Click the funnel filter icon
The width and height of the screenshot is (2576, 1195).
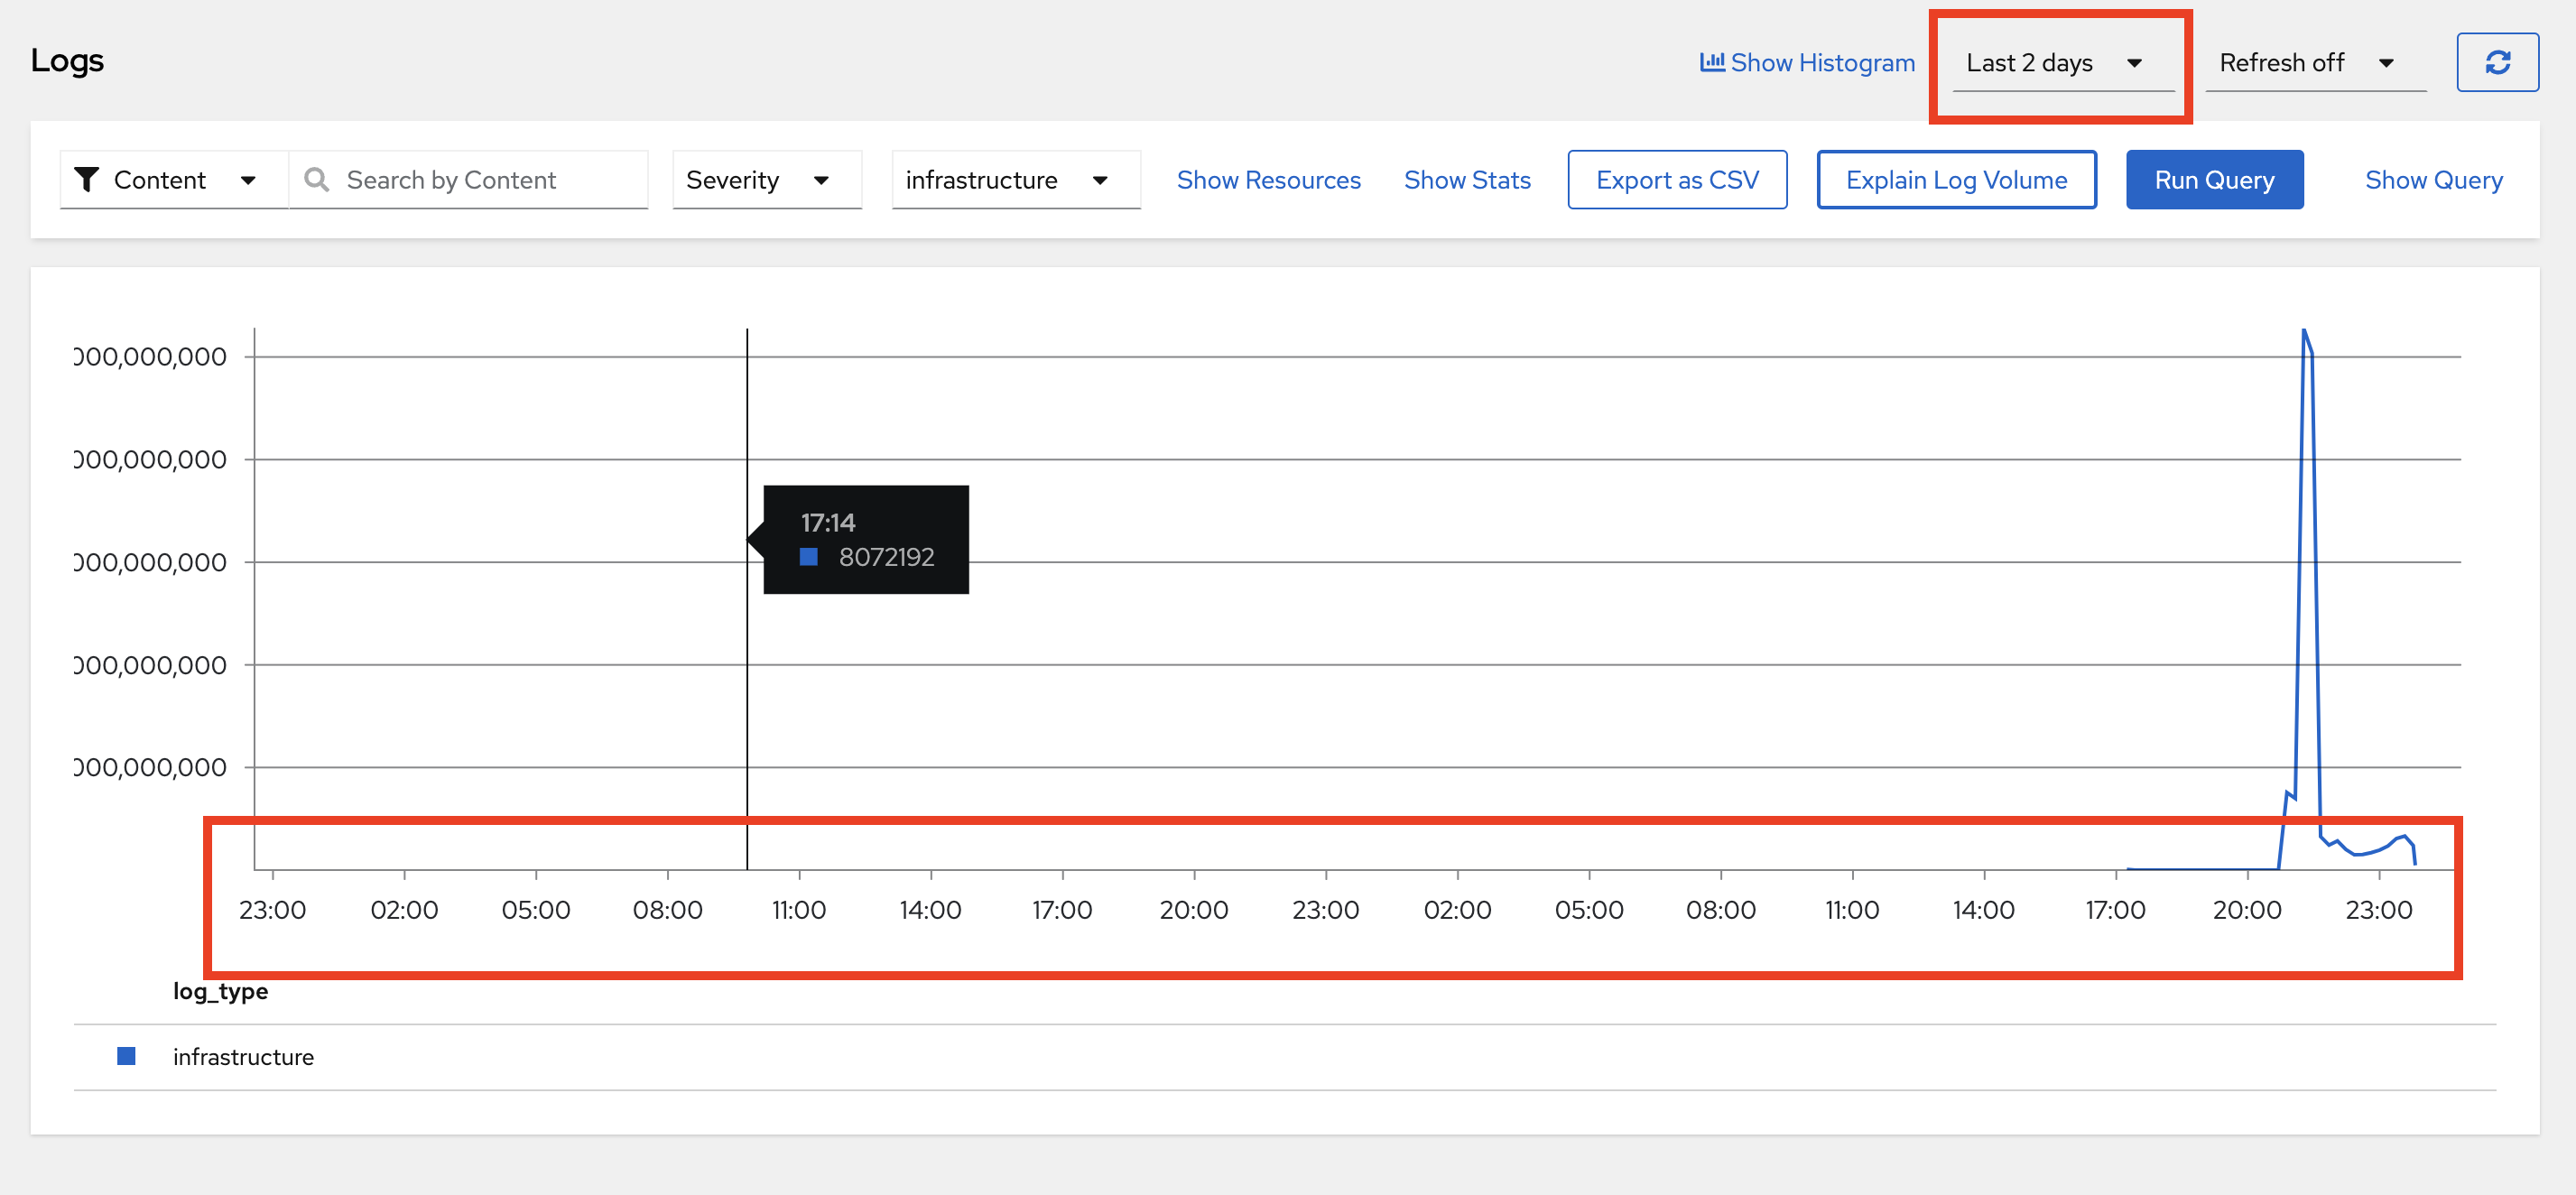[x=87, y=179]
